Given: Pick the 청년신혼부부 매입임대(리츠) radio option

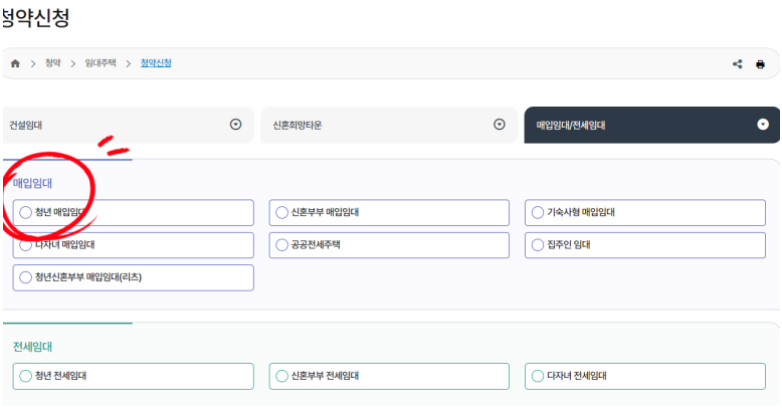Looking at the screenshot, I should pos(25,277).
